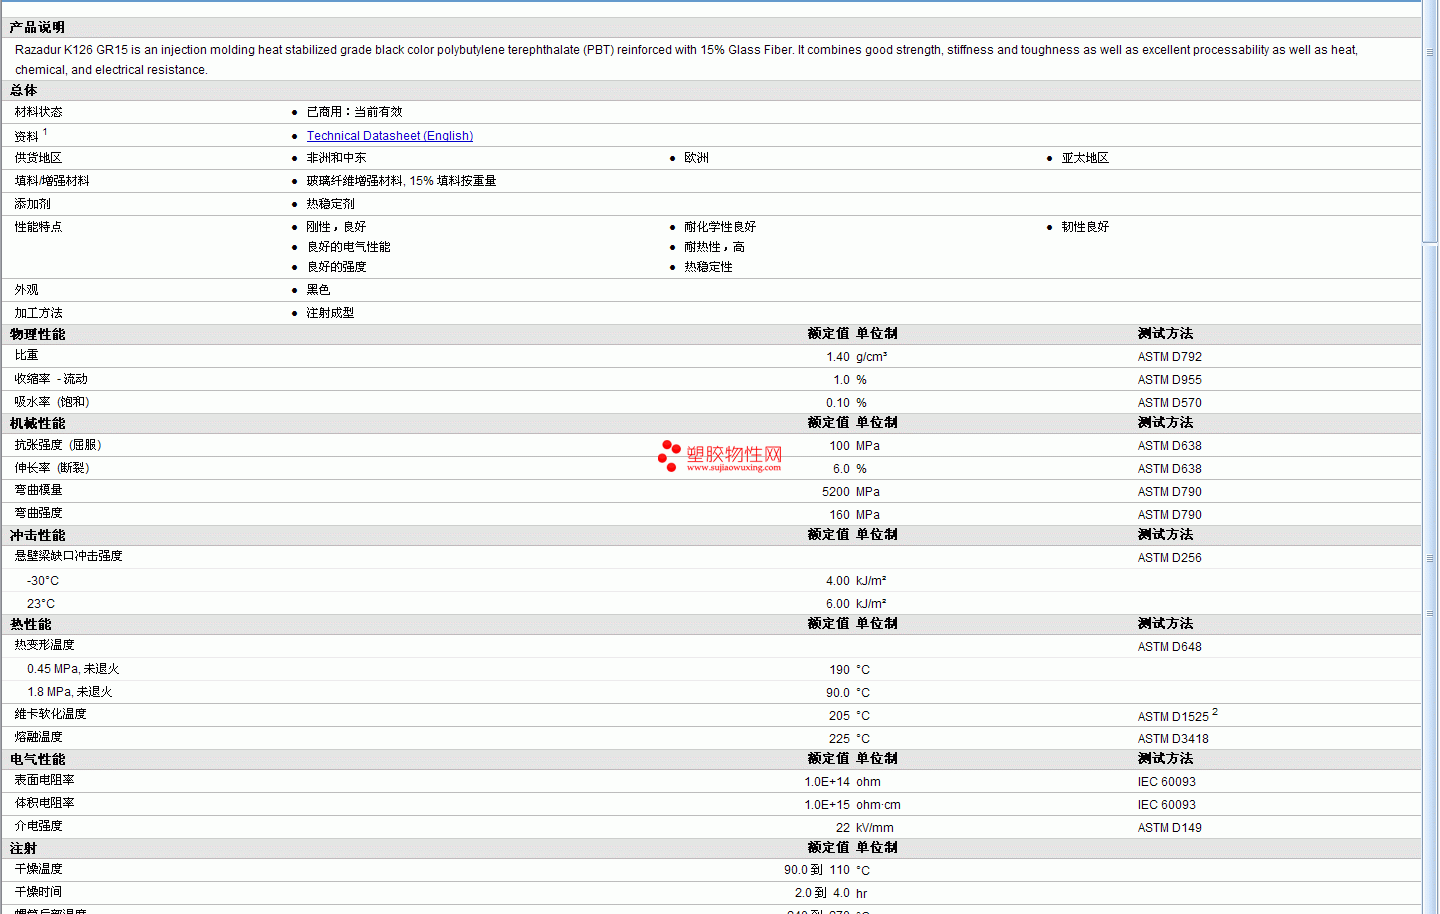Click the 注射成型 processing method value
The image size is (1440, 914).
click(x=330, y=313)
